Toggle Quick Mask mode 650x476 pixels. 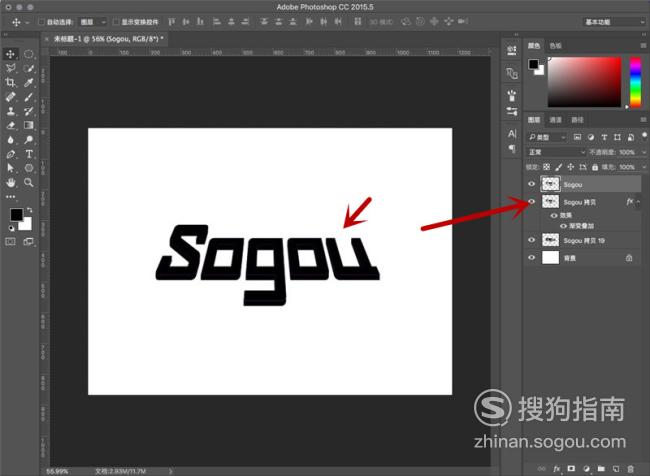(10, 241)
